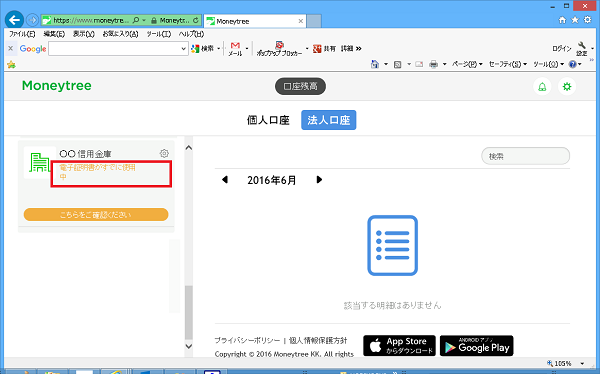The height and width of the screenshot is (374, 600).
Task: Click the Moneytree 検索 search field
Action: (x=525, y=156)
